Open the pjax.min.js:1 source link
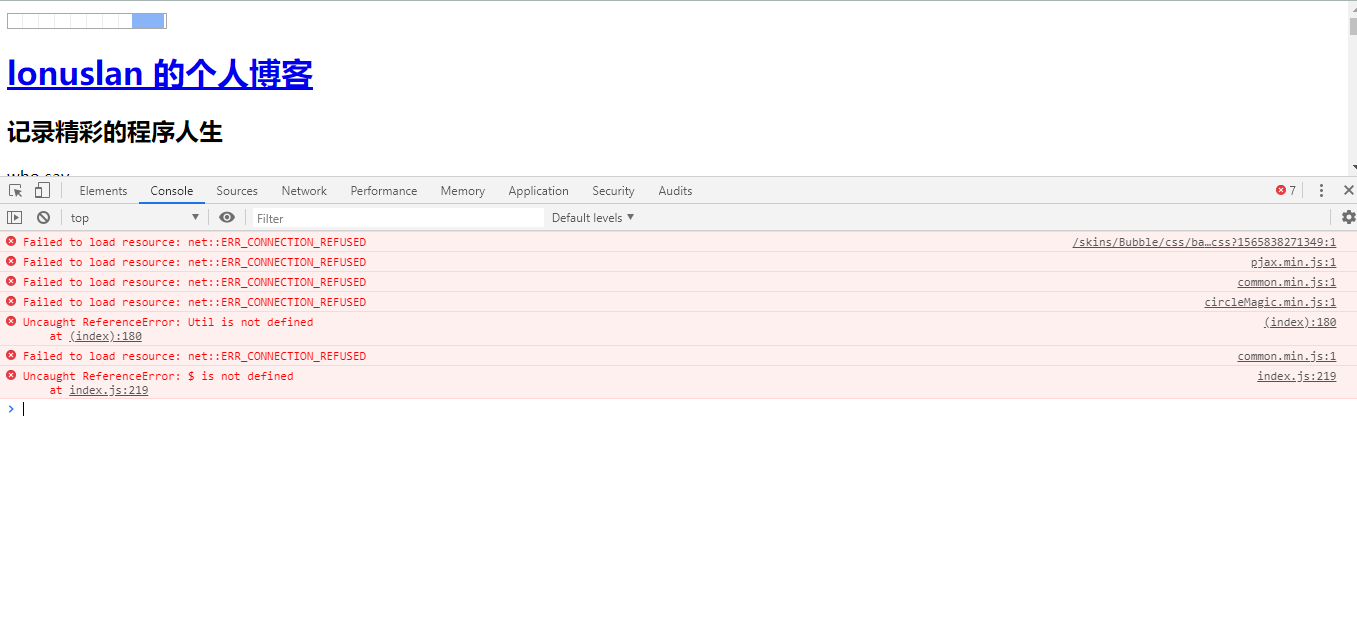This screenshot has height=622, width=1357. (x=1293, y=262)
